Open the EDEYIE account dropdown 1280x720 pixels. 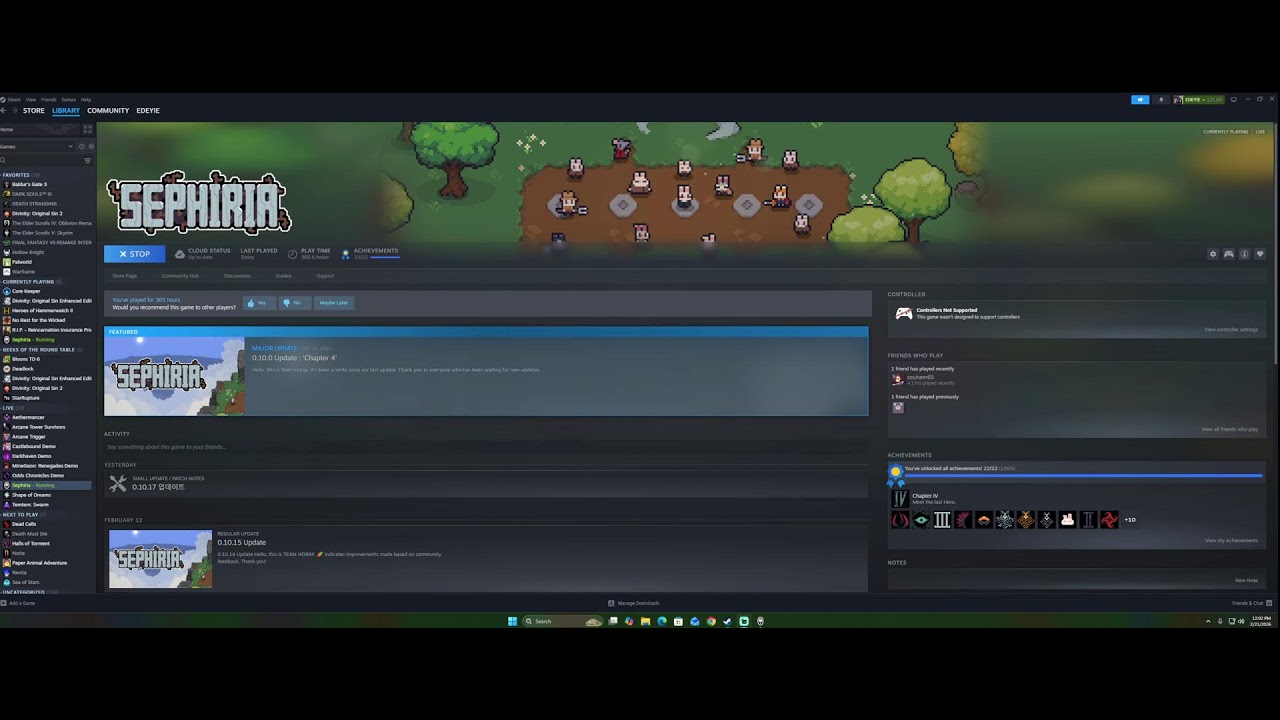coord(1199,100)
